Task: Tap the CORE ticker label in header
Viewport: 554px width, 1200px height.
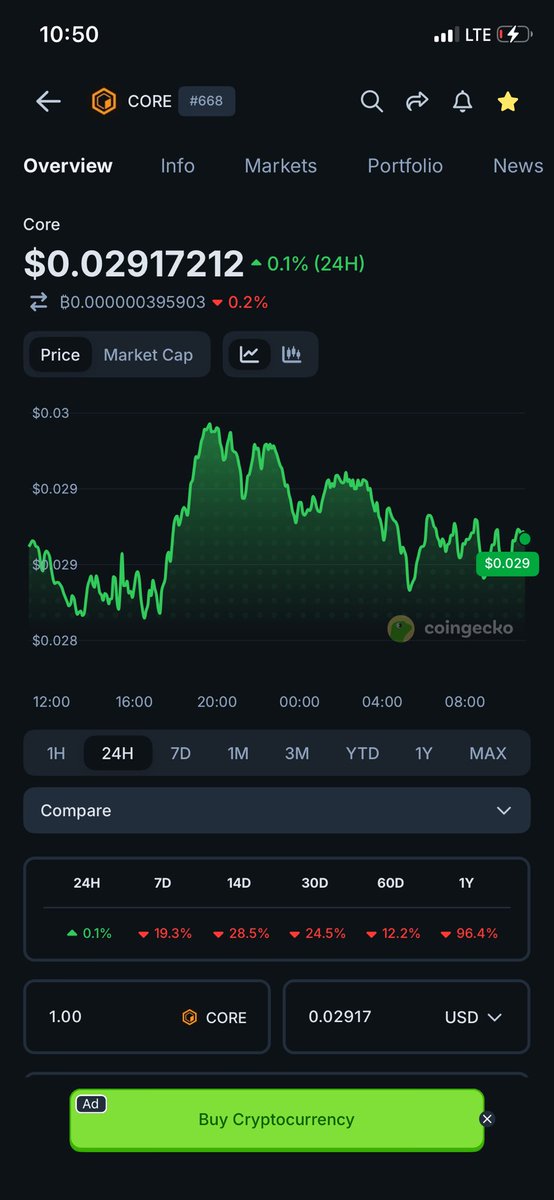Action: click(x=150, y=102)
